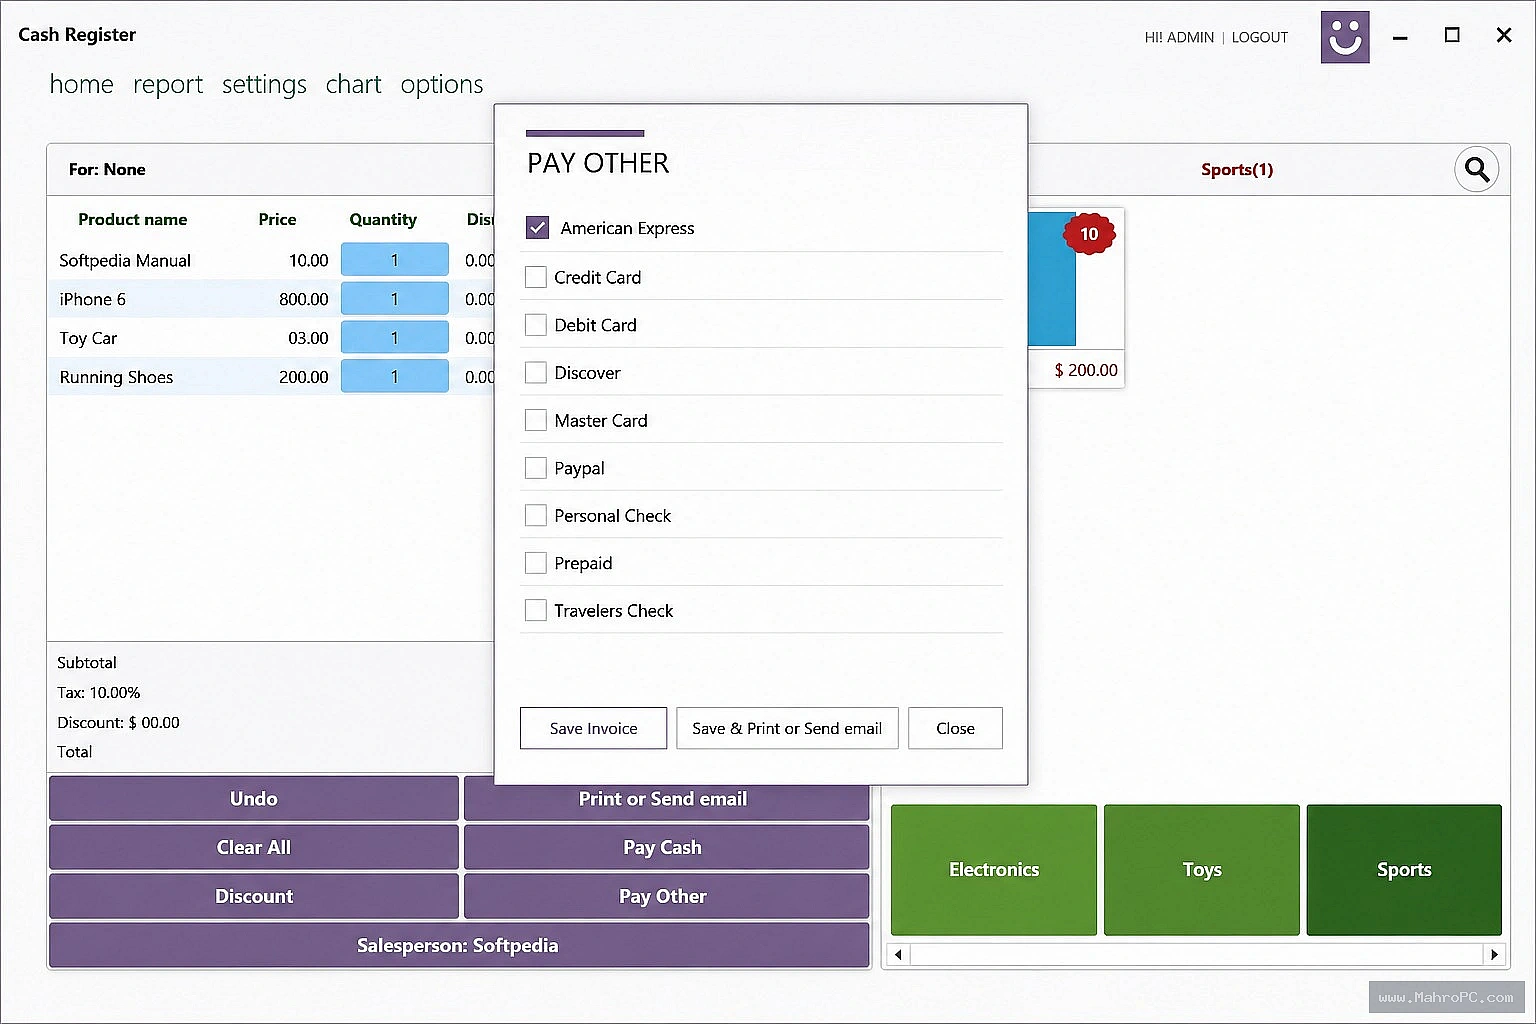
Task: Click quantity field for Running Shoes
Action: click(x=395, y=377)
